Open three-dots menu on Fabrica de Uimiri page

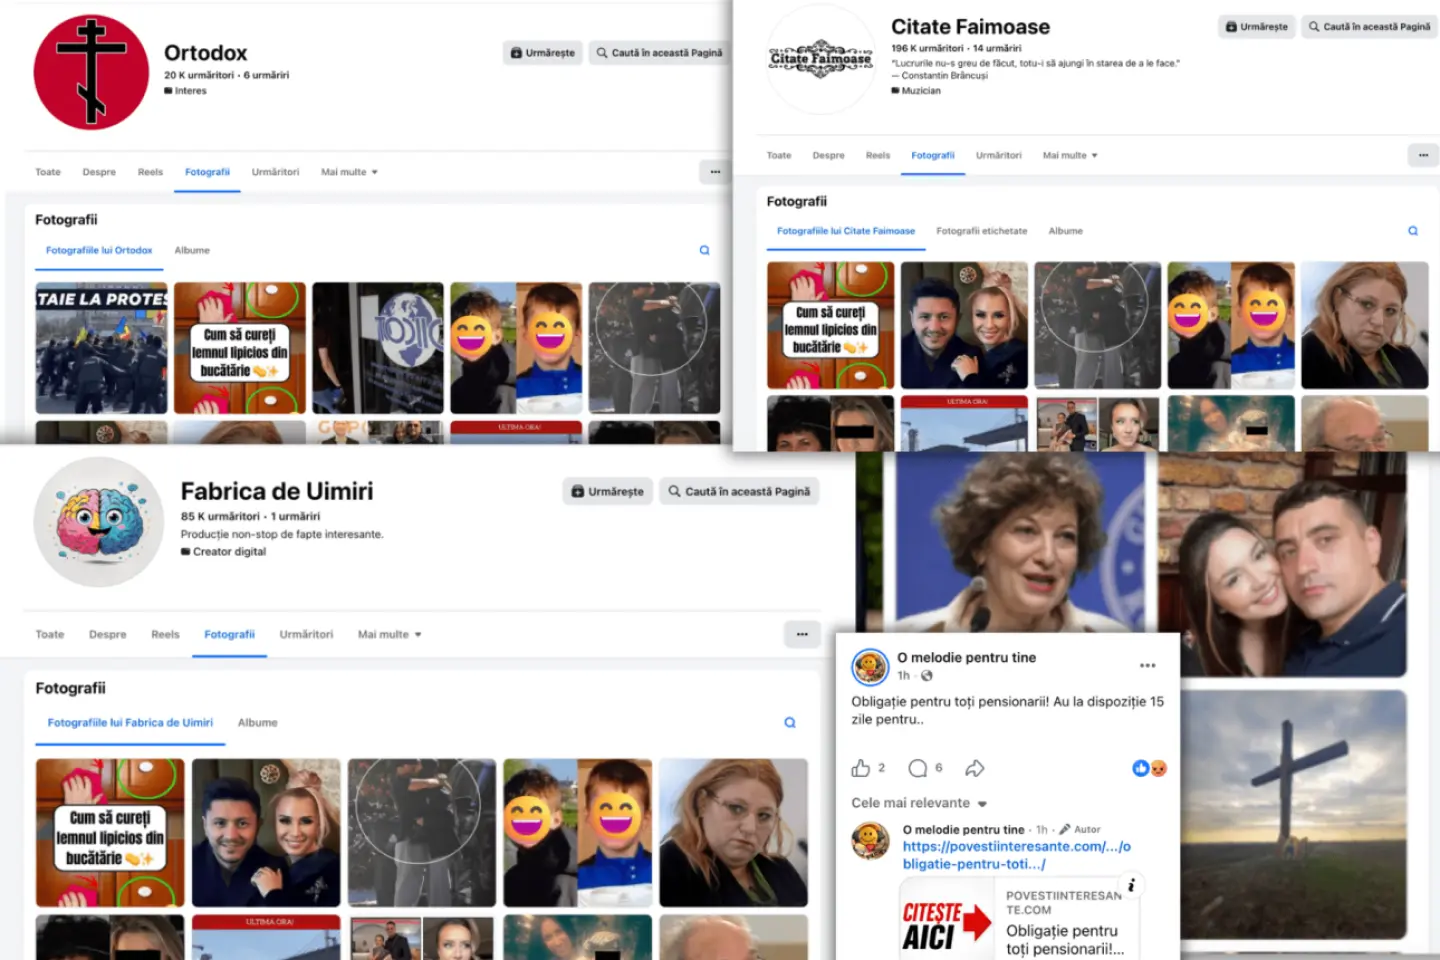802,634
